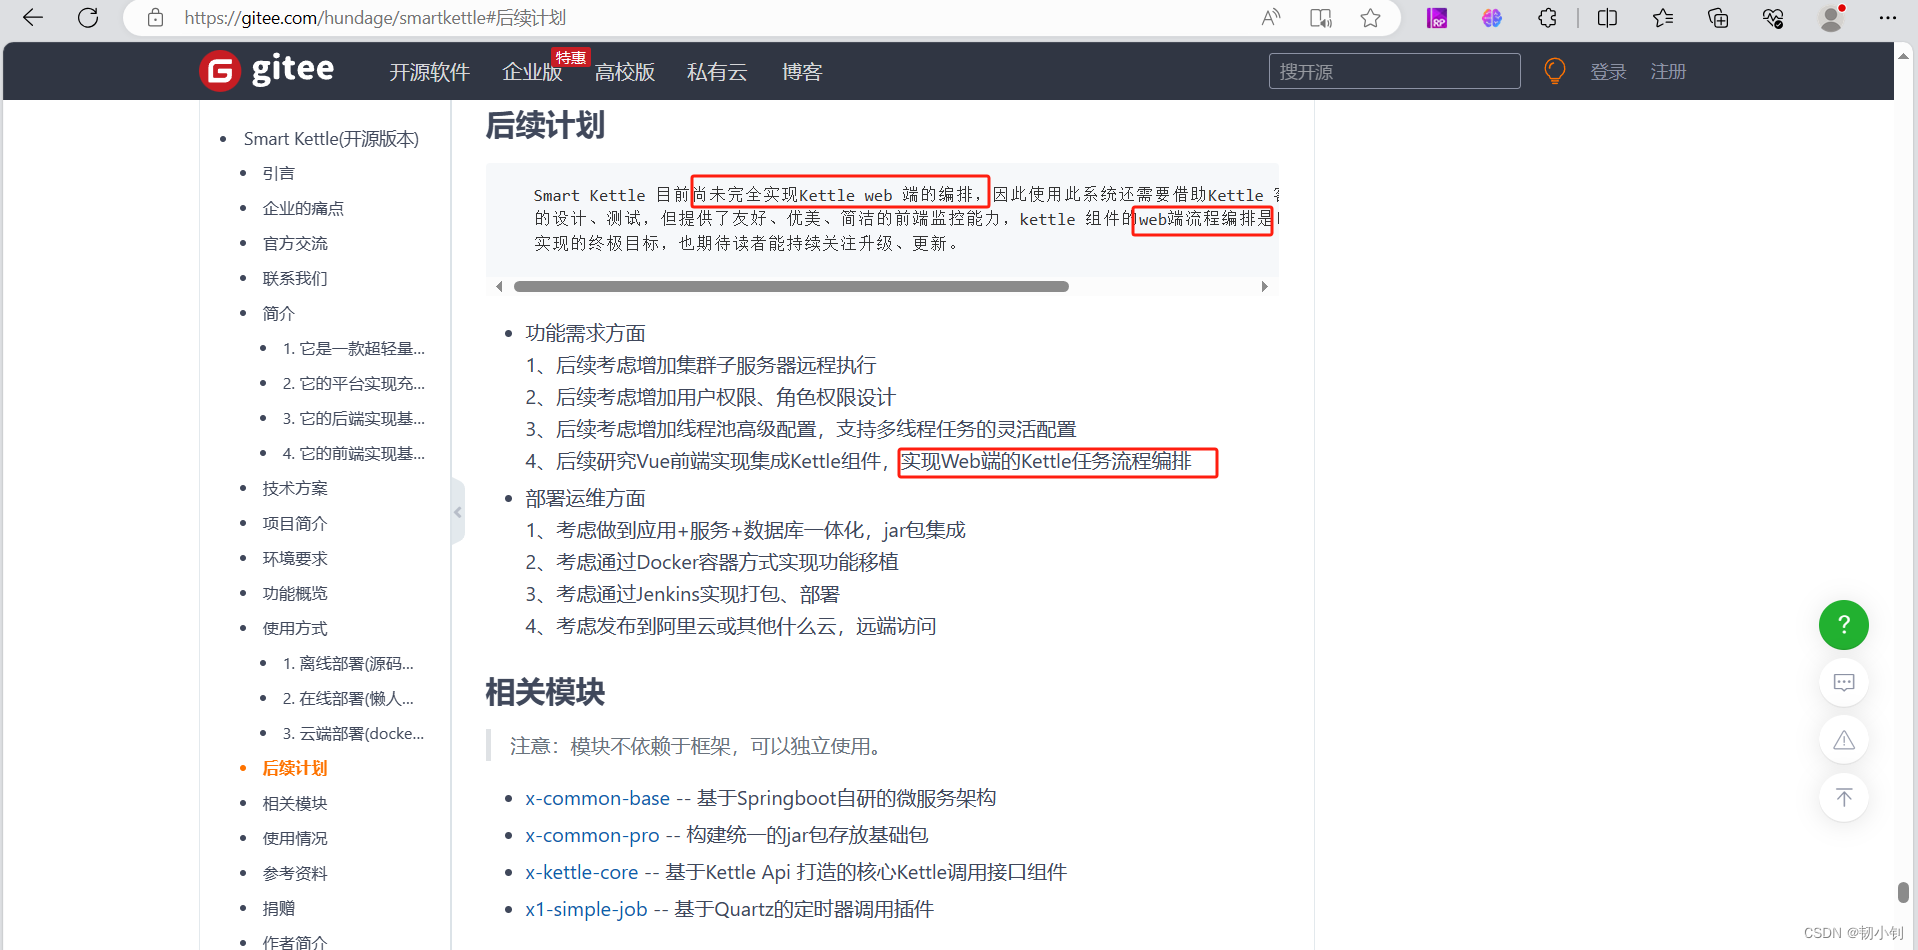Open 开源软件 in the navigation bar
Image resolution: width=1918 pixels, height=950 pixels.
coord(429,72)
